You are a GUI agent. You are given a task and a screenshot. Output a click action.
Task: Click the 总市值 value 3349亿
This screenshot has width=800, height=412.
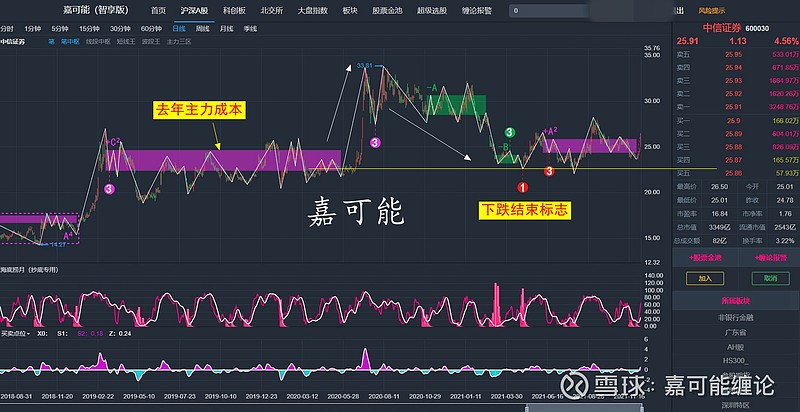coord(719,226)
